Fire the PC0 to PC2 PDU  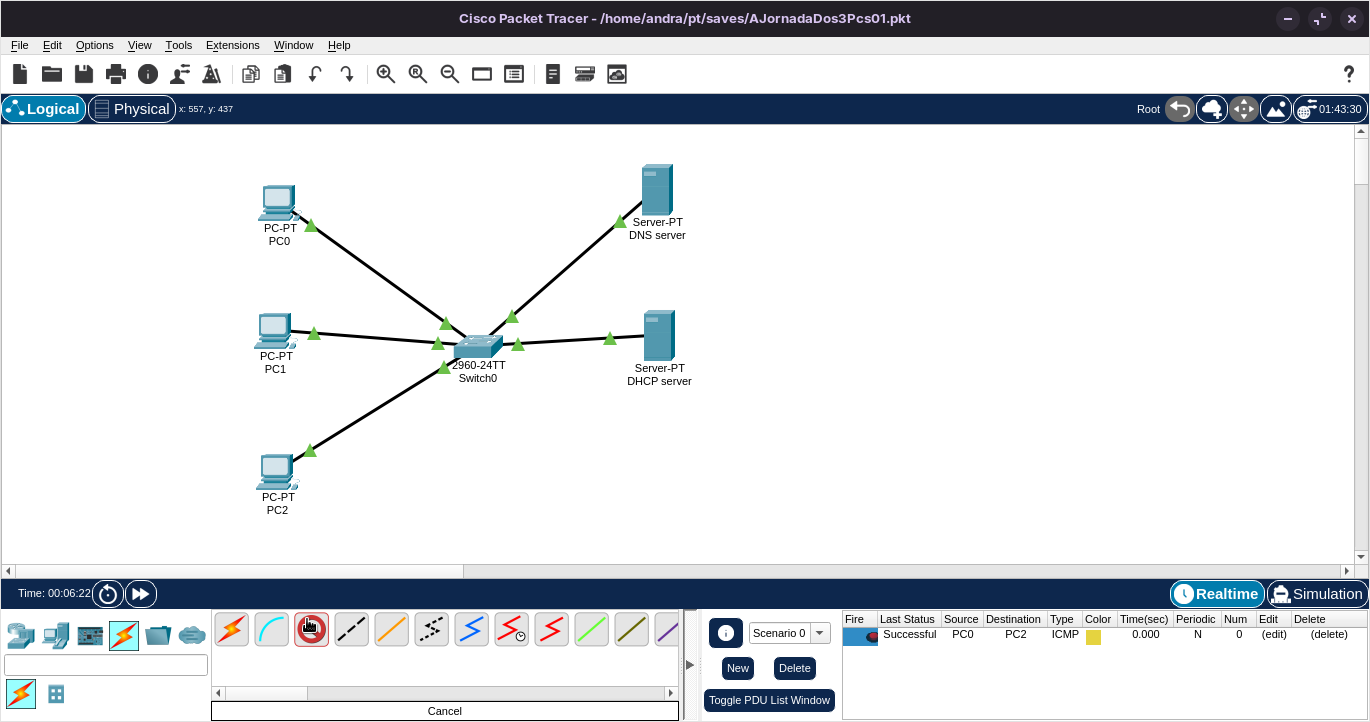point(860,636)
